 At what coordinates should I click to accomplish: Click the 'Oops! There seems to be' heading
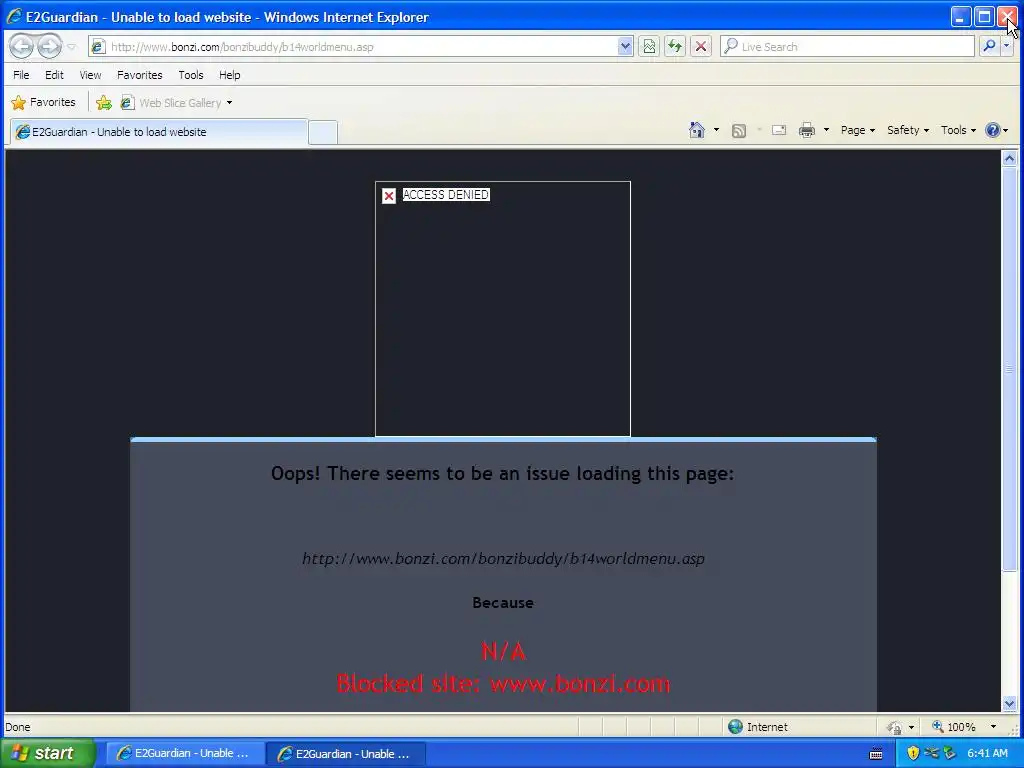click(502, 473)
